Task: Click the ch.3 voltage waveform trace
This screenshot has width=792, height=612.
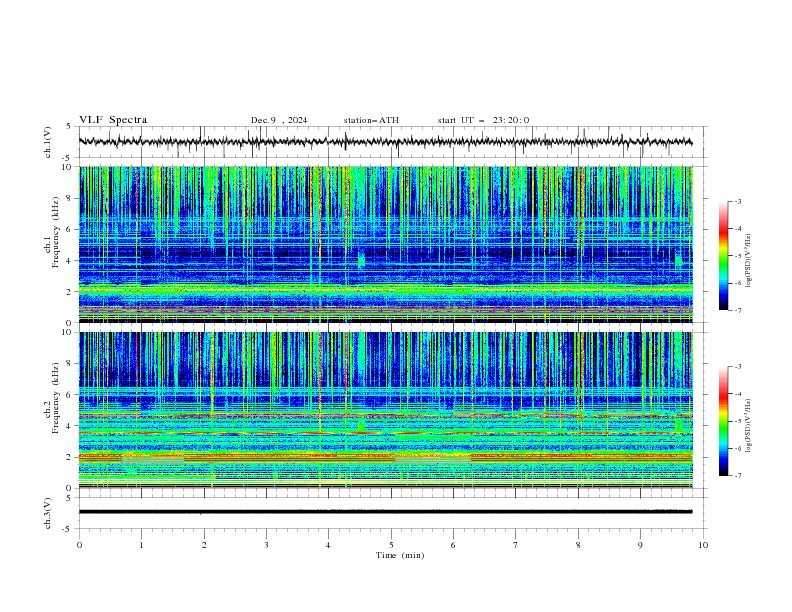Action: [x=385, y=512]
